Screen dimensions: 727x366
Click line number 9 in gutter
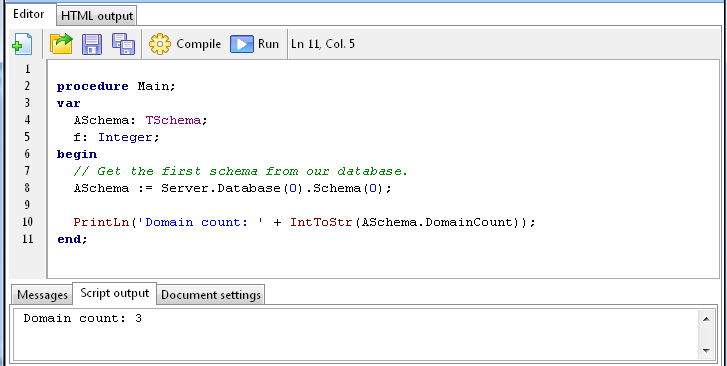point(27,205)
